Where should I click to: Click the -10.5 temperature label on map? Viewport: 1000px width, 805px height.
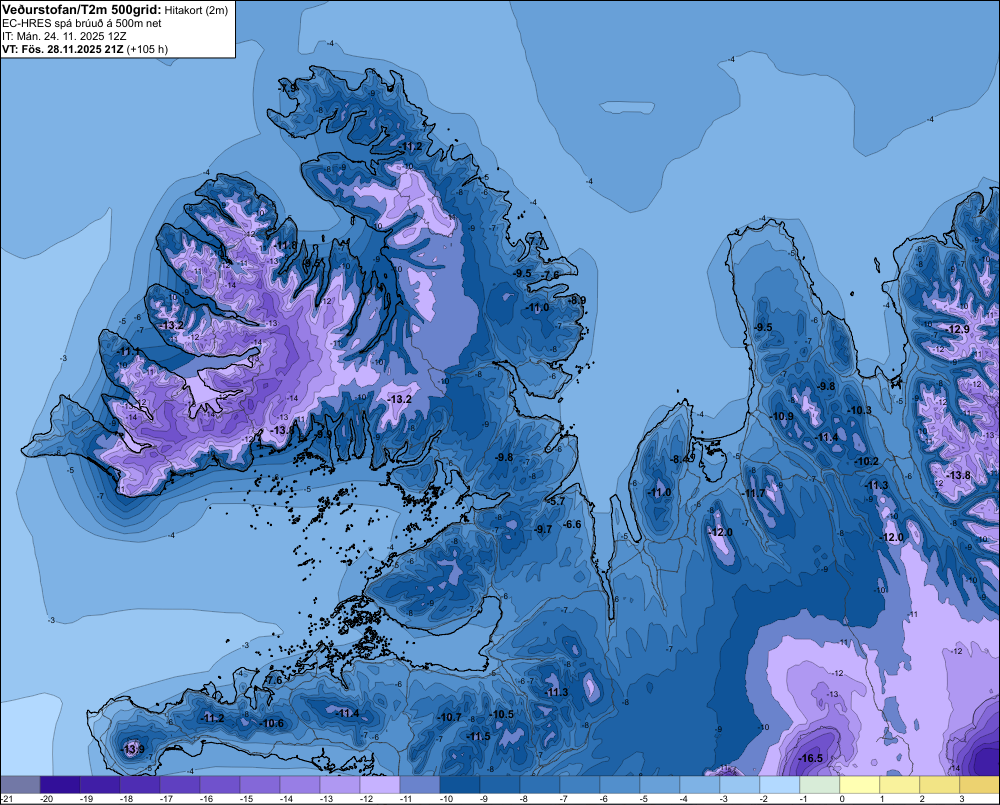click(502, 714)
